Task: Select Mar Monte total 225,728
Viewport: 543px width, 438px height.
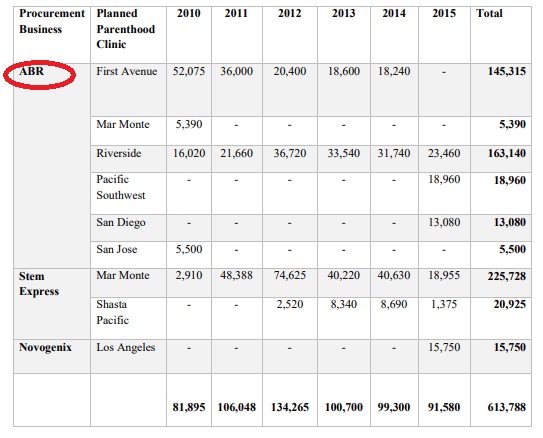Action: [x=507, y=276]
